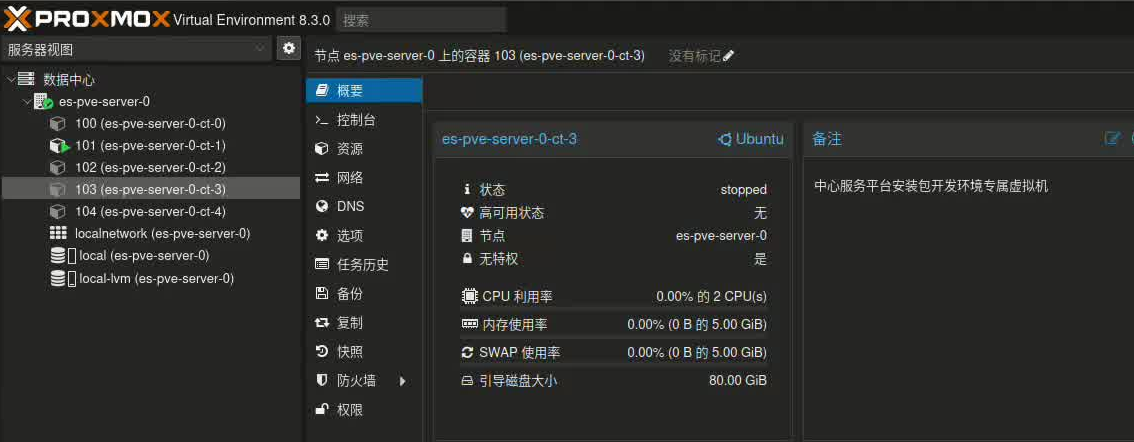This screenshot has height=442, width=1134.
Task: Collapse the 数据中心 tree node
Action: click(10, 79)
